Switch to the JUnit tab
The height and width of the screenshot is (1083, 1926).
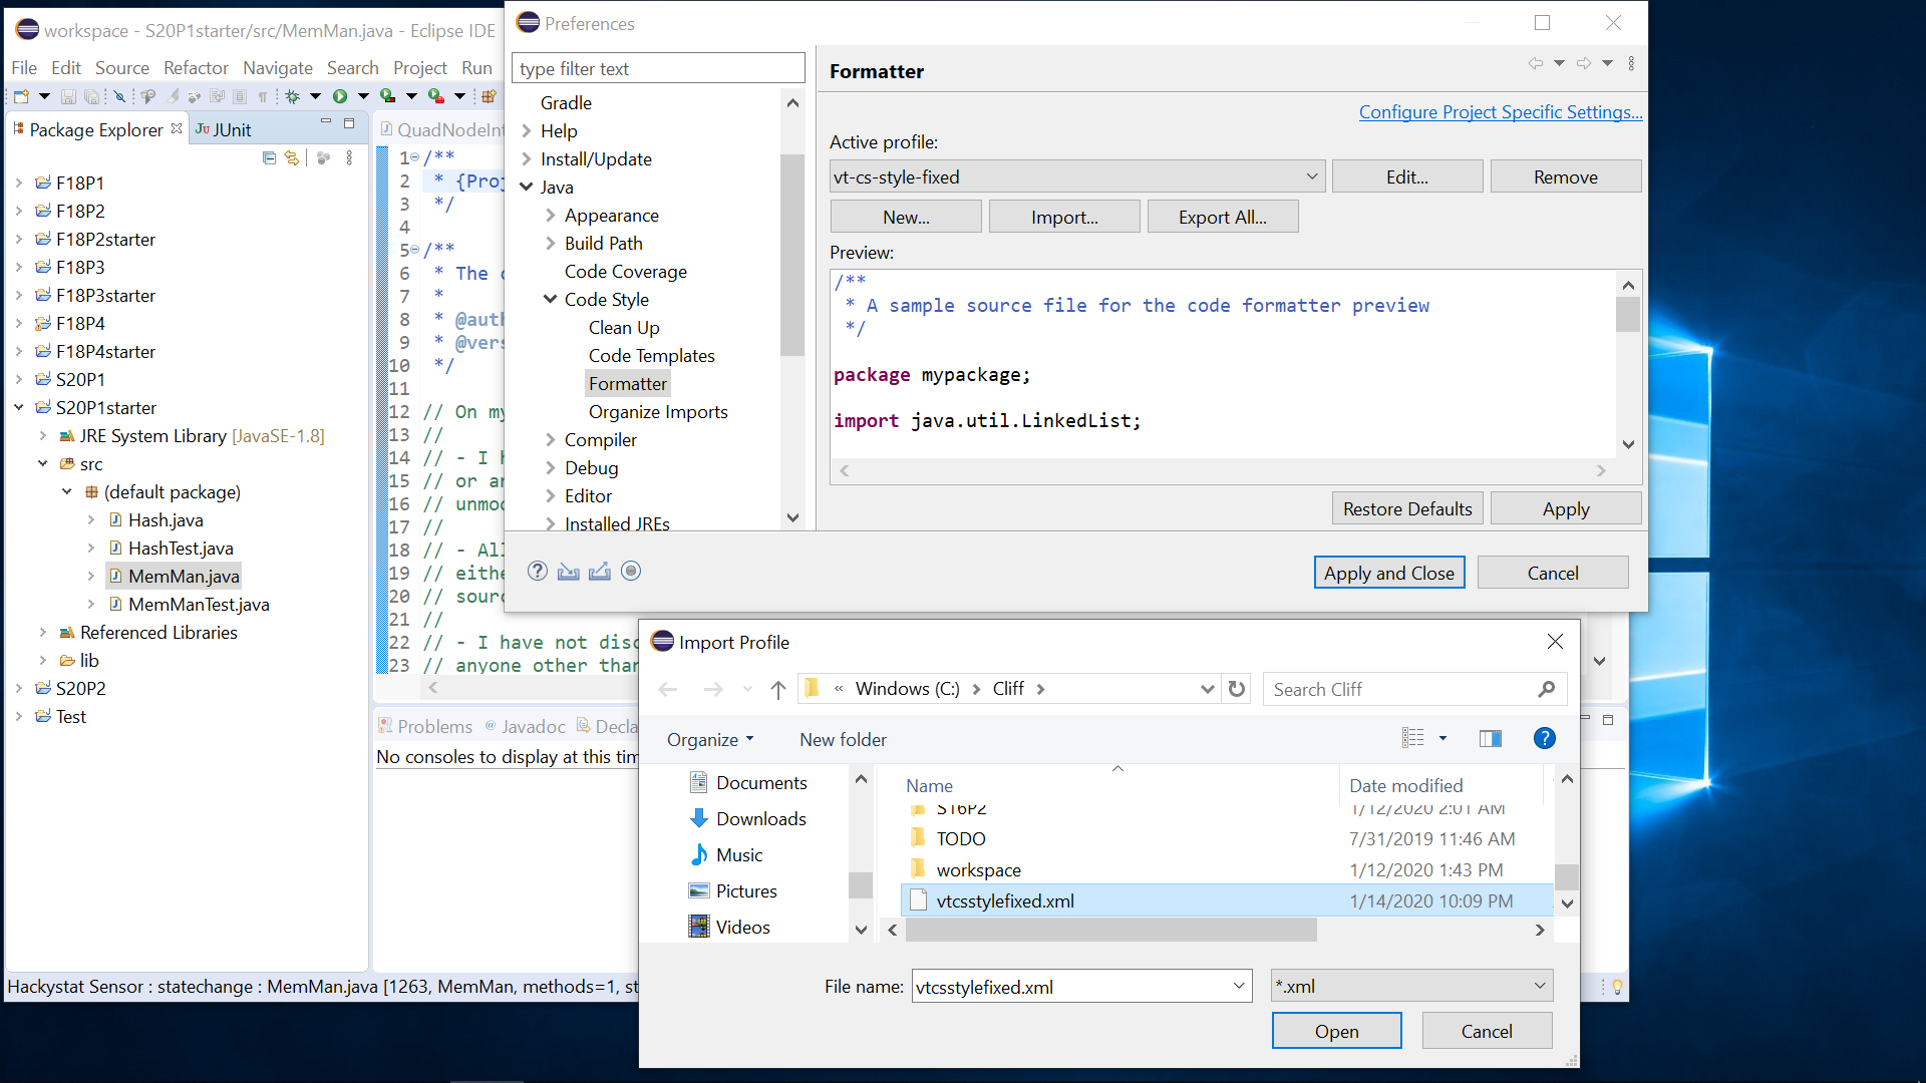pos(224,130)
